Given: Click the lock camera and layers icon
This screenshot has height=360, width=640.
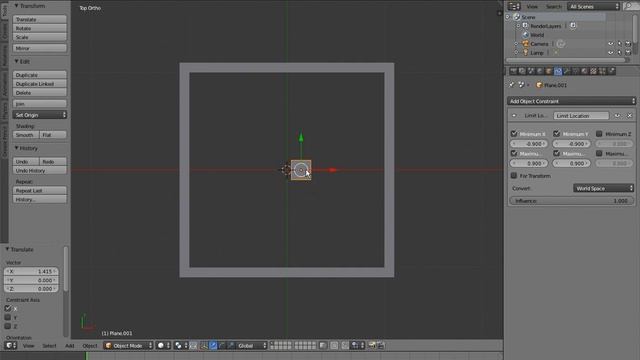Looking at the screenshot, I should click(x=323, y=345).
